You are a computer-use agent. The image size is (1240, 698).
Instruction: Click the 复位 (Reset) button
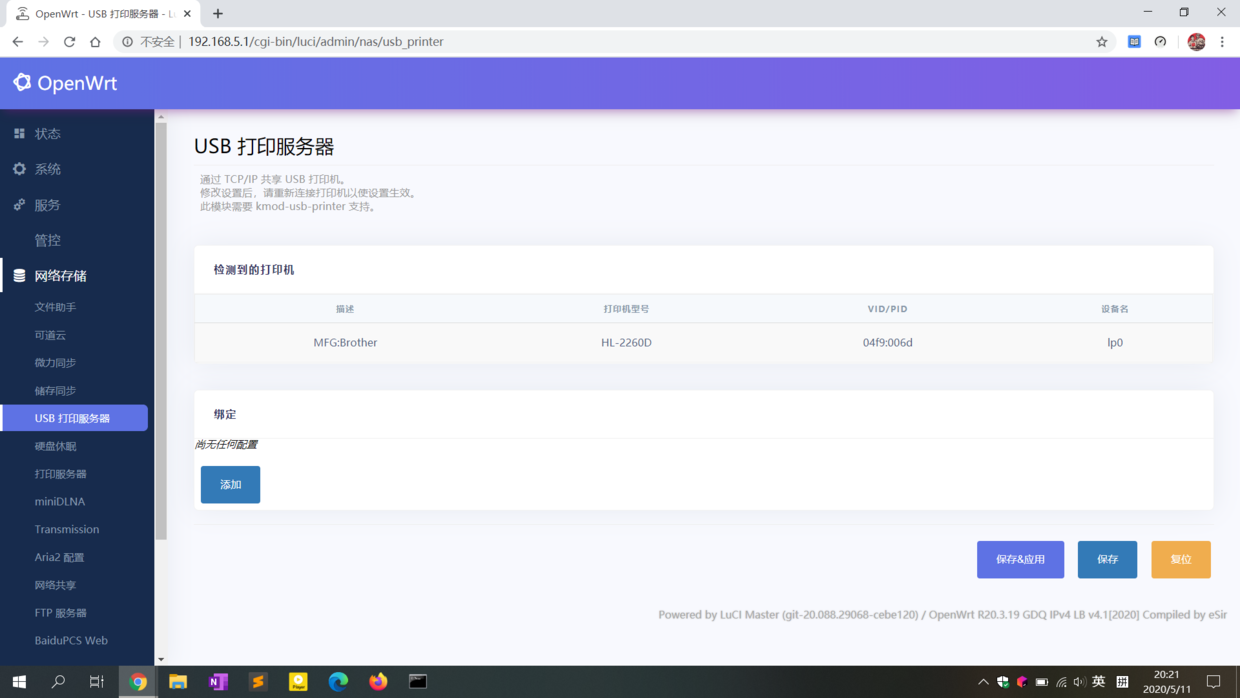[1181, 559]
